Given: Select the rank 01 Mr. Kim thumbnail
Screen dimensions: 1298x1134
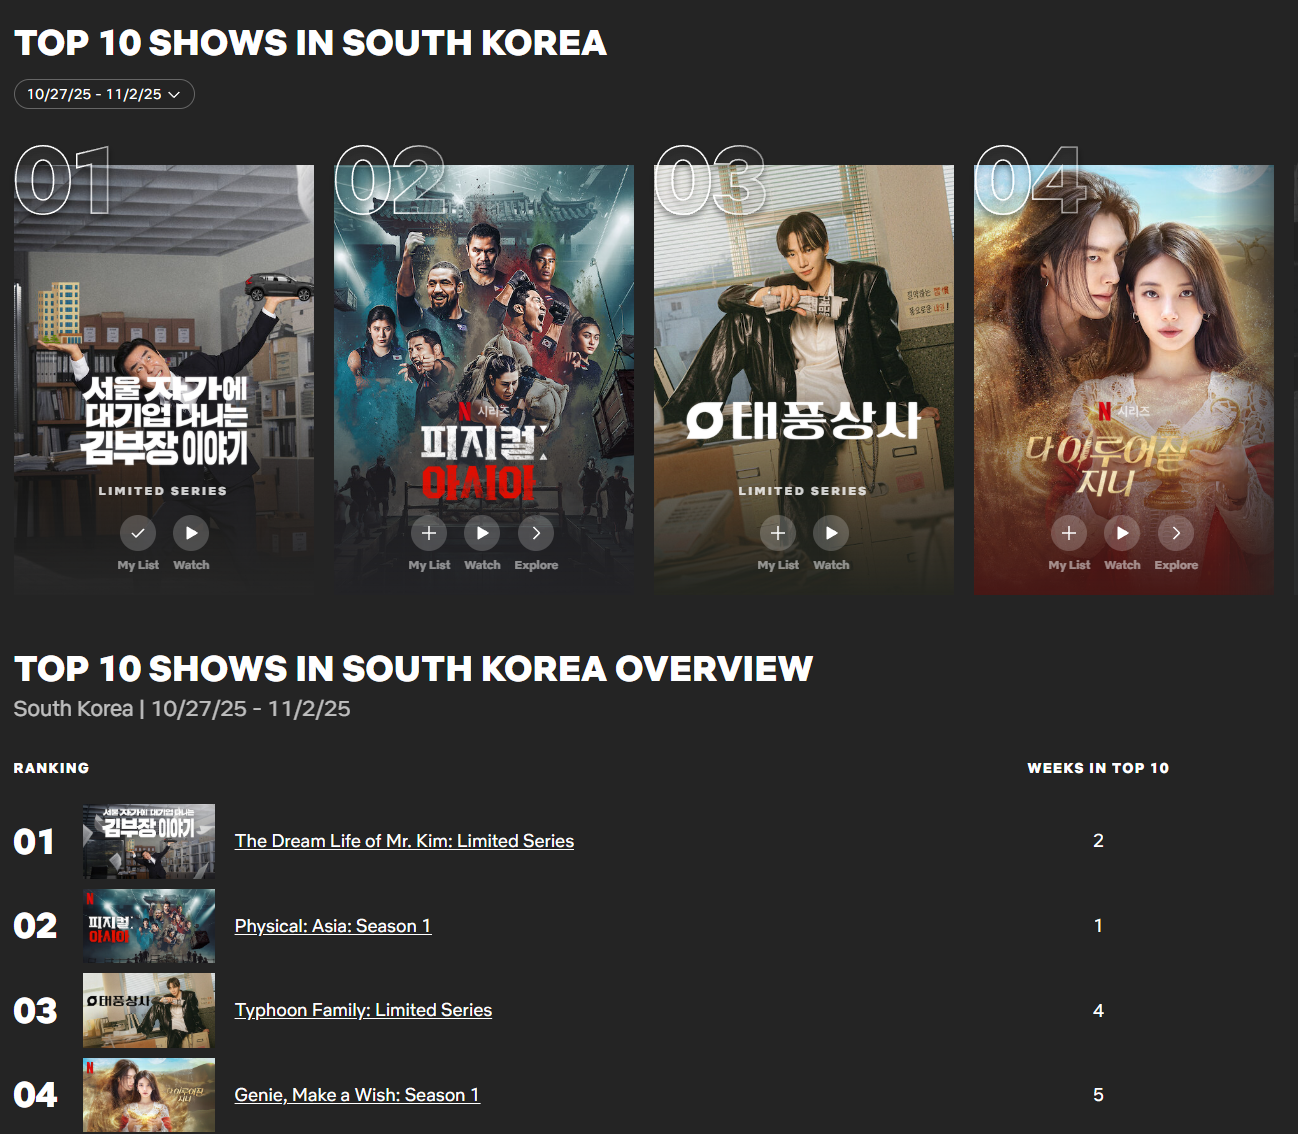Looking at the screenshot, I should [x=149, y=841].
